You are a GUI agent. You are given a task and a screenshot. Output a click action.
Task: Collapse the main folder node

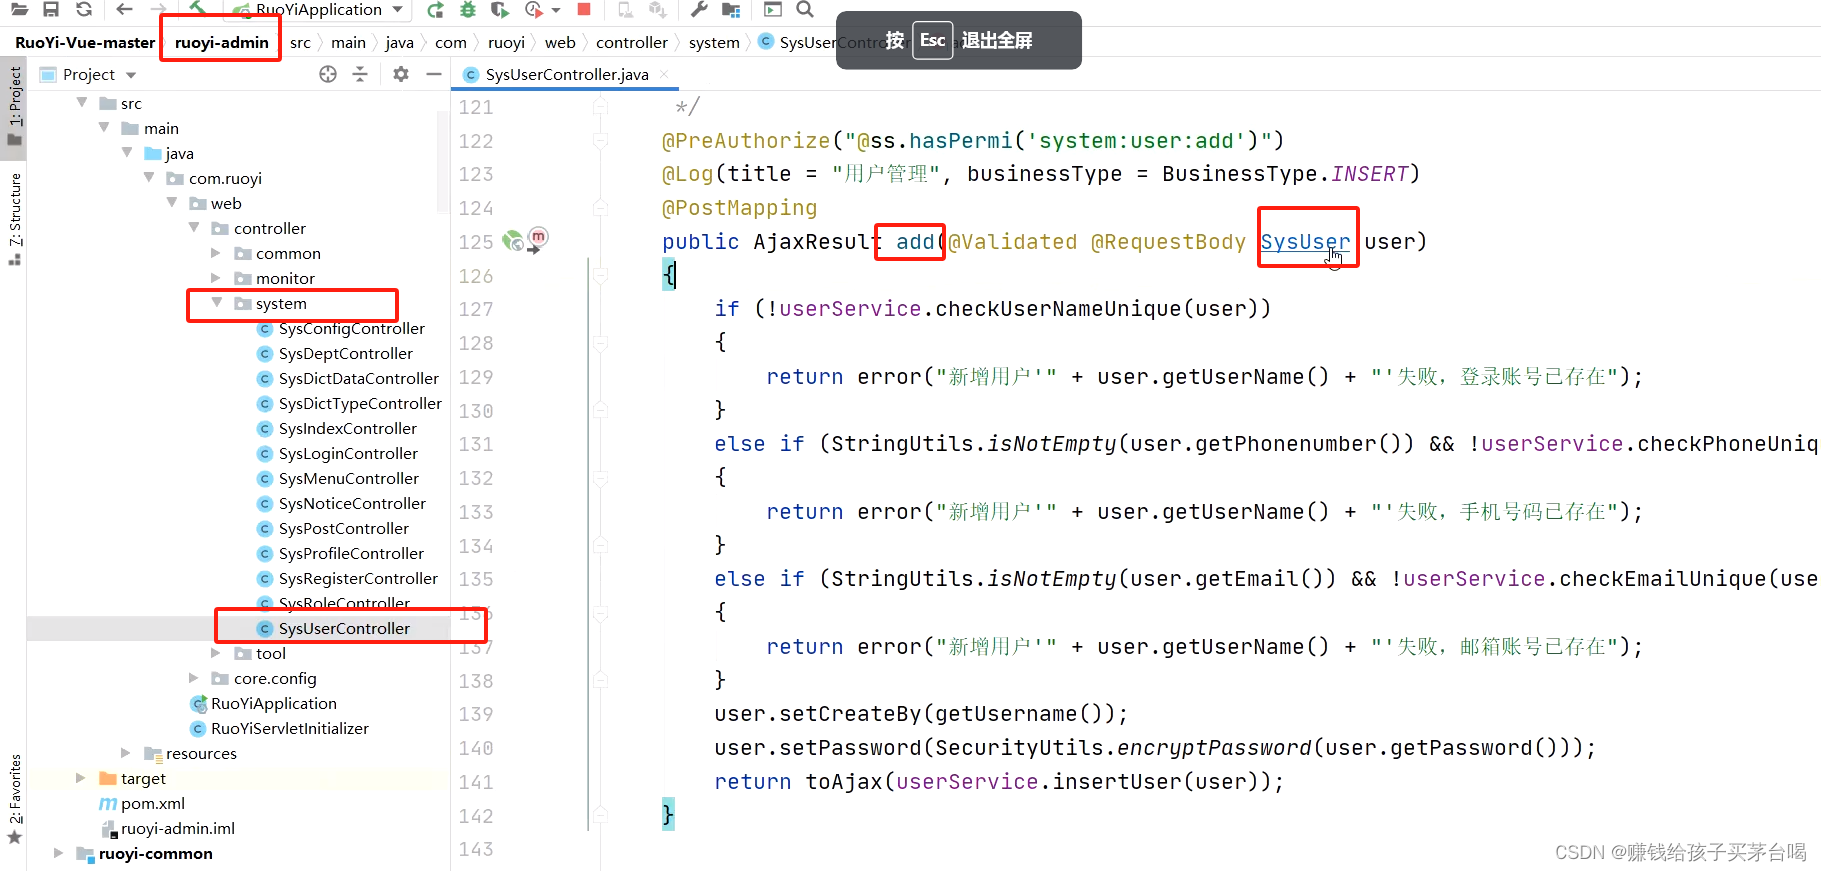click(x=104, y=127)
